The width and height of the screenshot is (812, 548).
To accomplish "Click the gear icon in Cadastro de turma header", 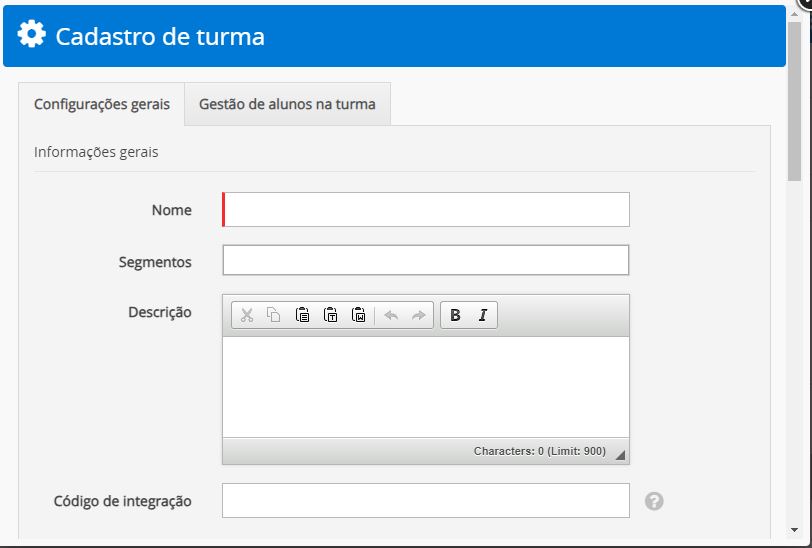I will tap(32, 36).
